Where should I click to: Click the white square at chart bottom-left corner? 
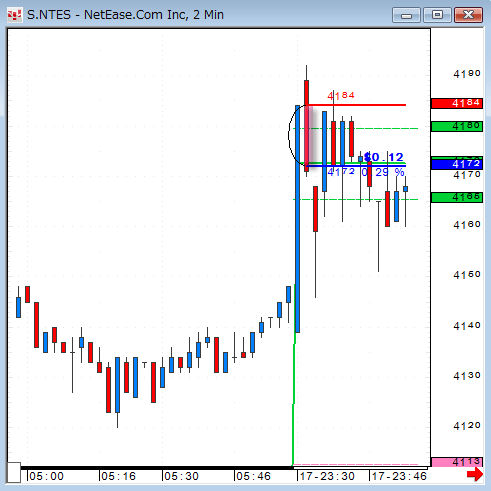(x=14, y=472)
